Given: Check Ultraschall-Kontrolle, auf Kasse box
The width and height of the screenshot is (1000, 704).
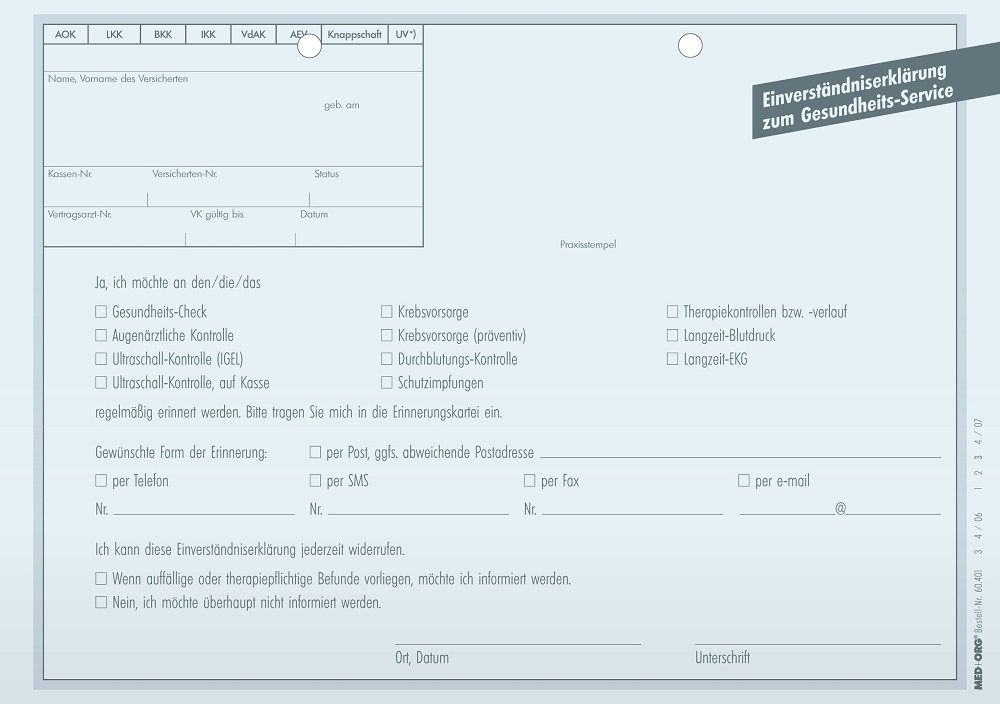Looking at the screenshot, I should 101,383.
